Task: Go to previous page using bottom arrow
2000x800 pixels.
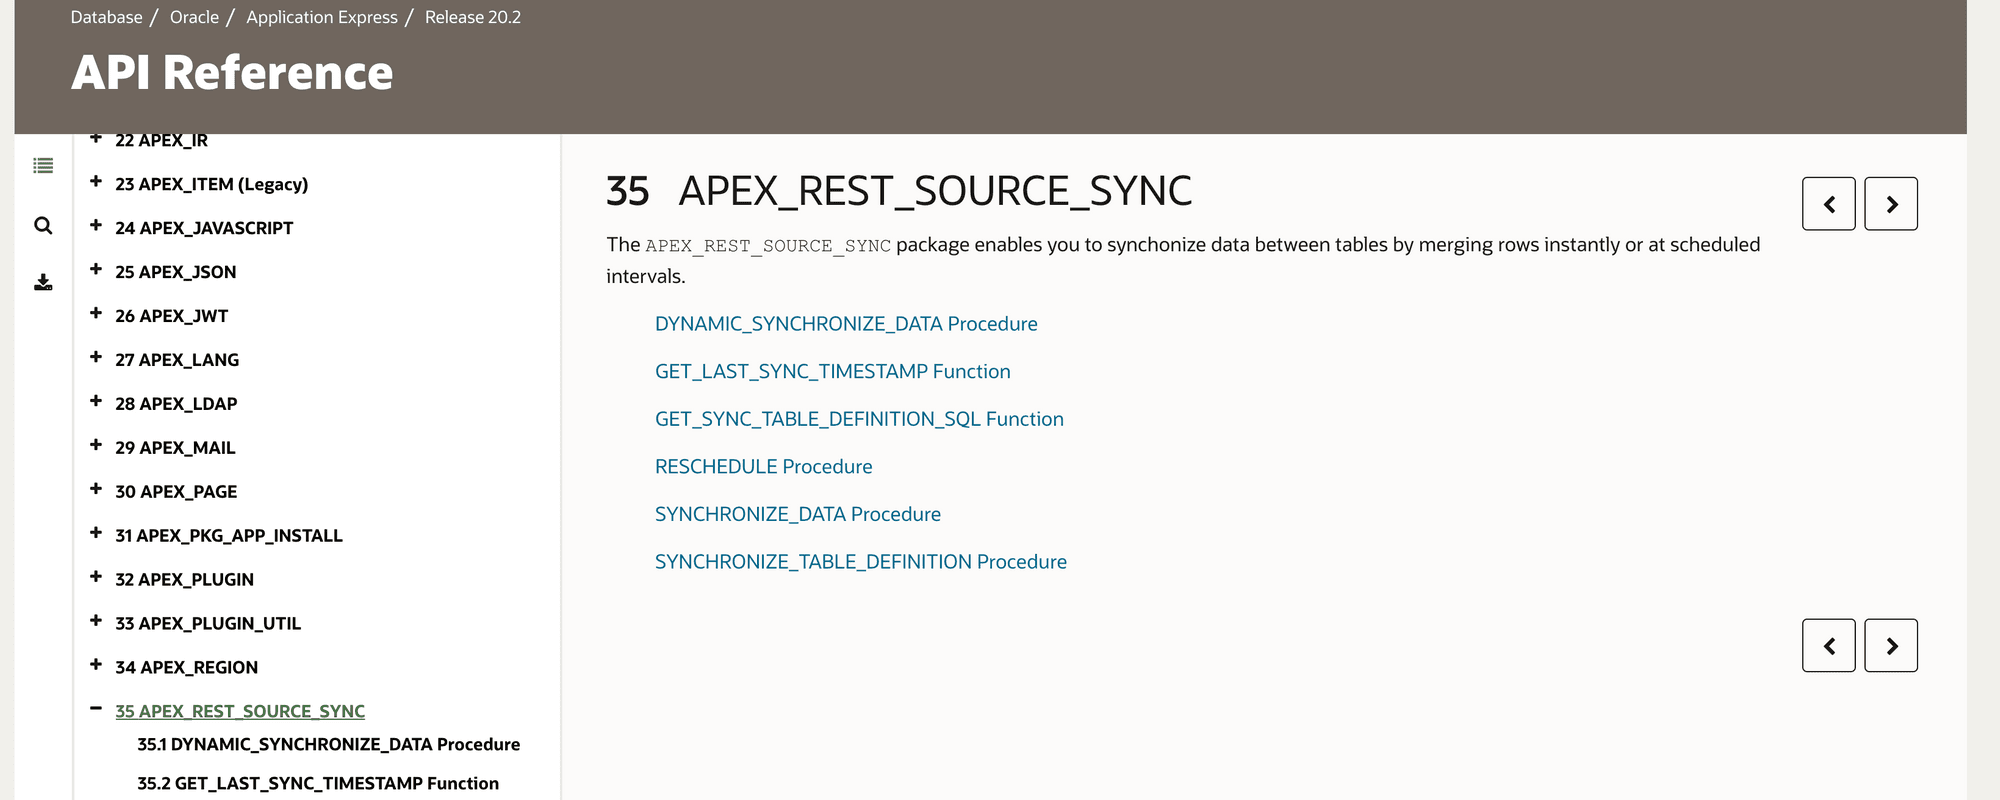Action: 1829,645
